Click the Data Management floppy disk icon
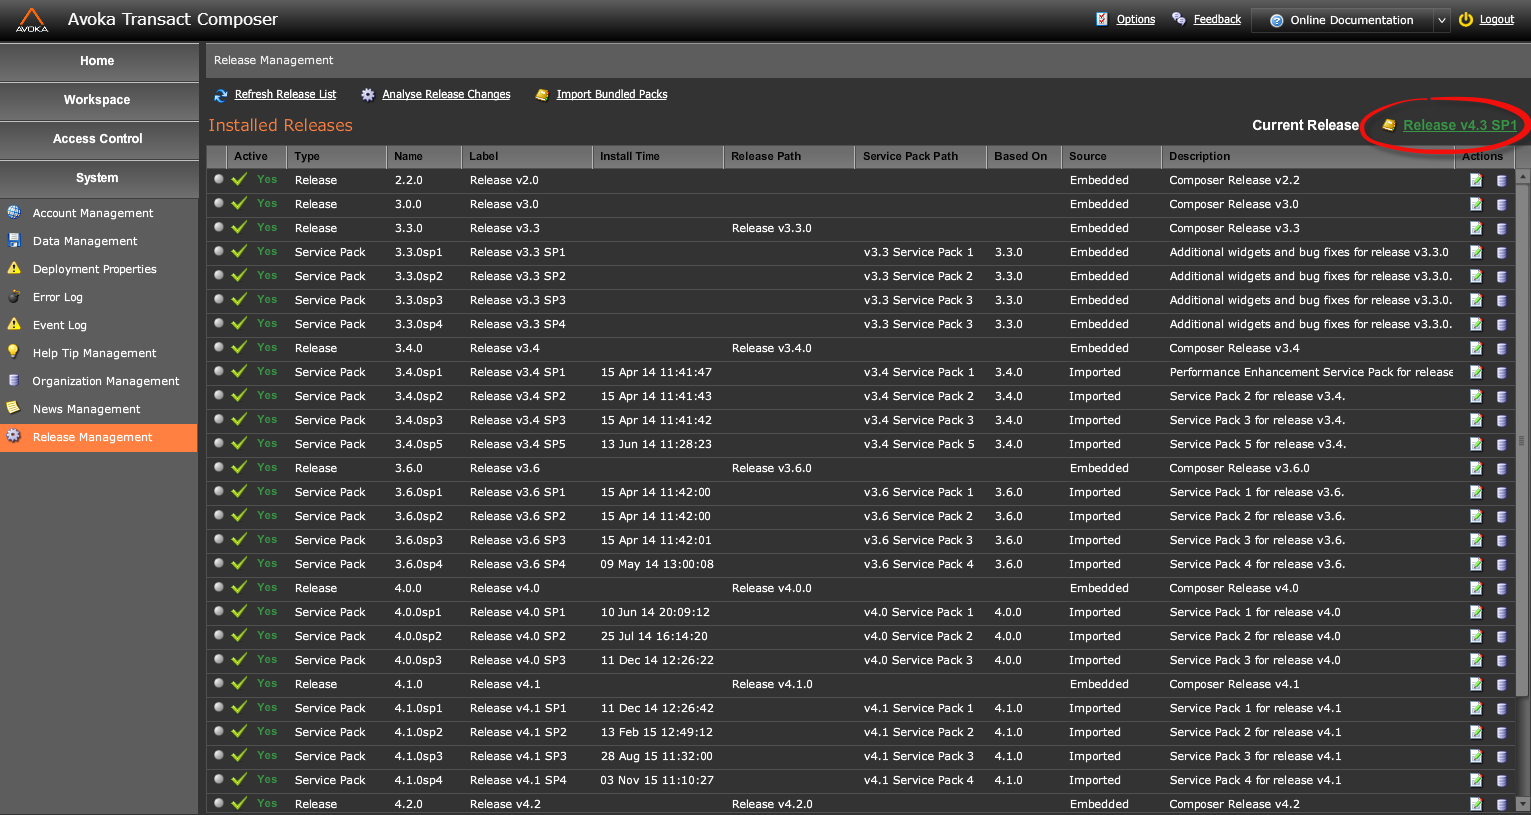 tap(14, 240)
